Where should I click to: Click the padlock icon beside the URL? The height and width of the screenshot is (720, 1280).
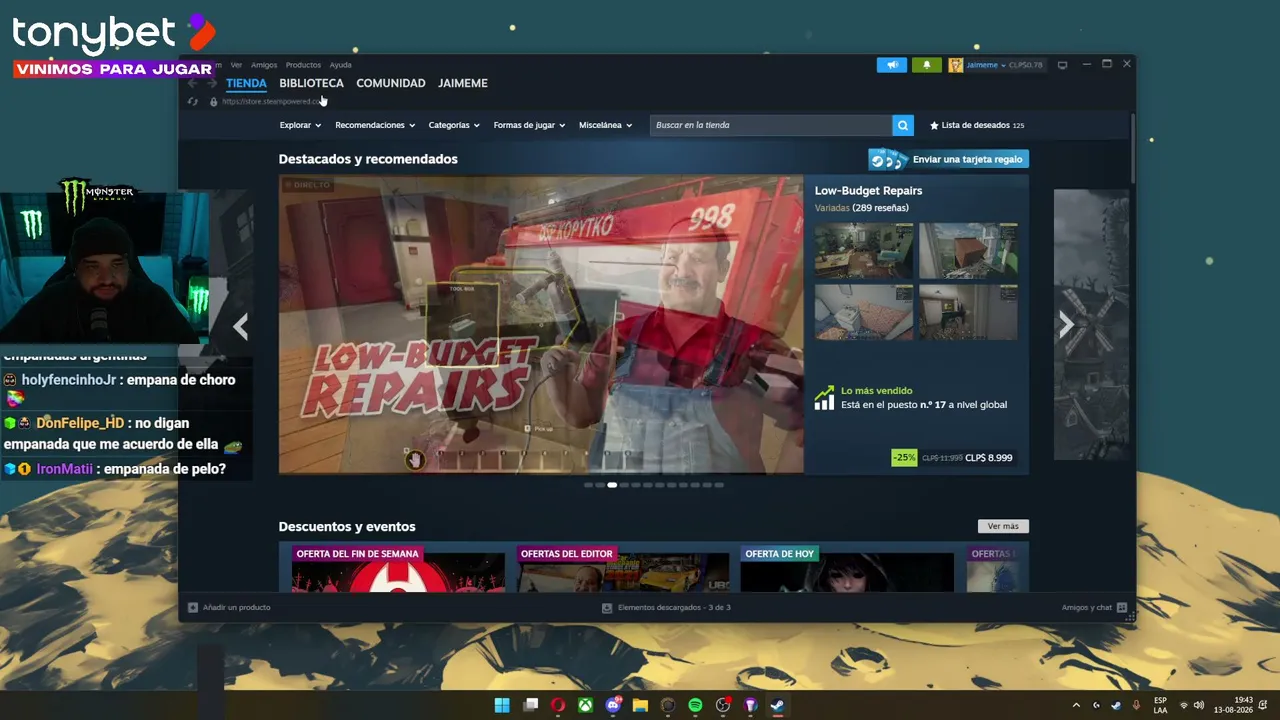213,101
